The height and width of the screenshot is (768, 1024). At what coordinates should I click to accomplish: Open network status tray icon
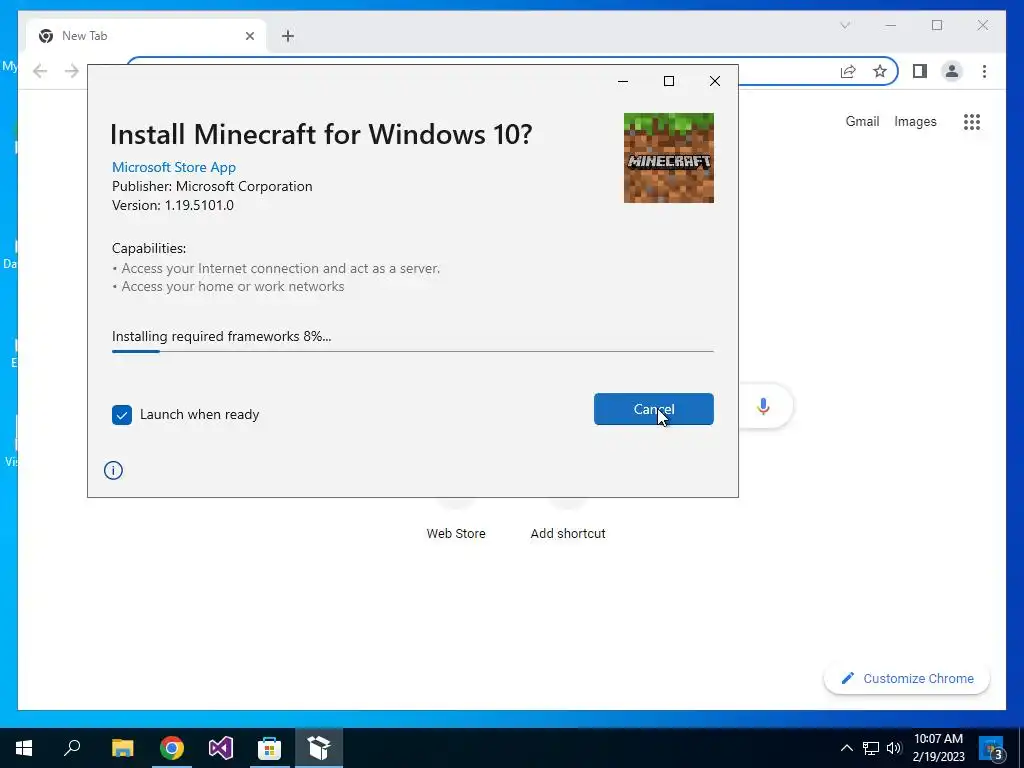pyautogui.click(x=871, y=748)
